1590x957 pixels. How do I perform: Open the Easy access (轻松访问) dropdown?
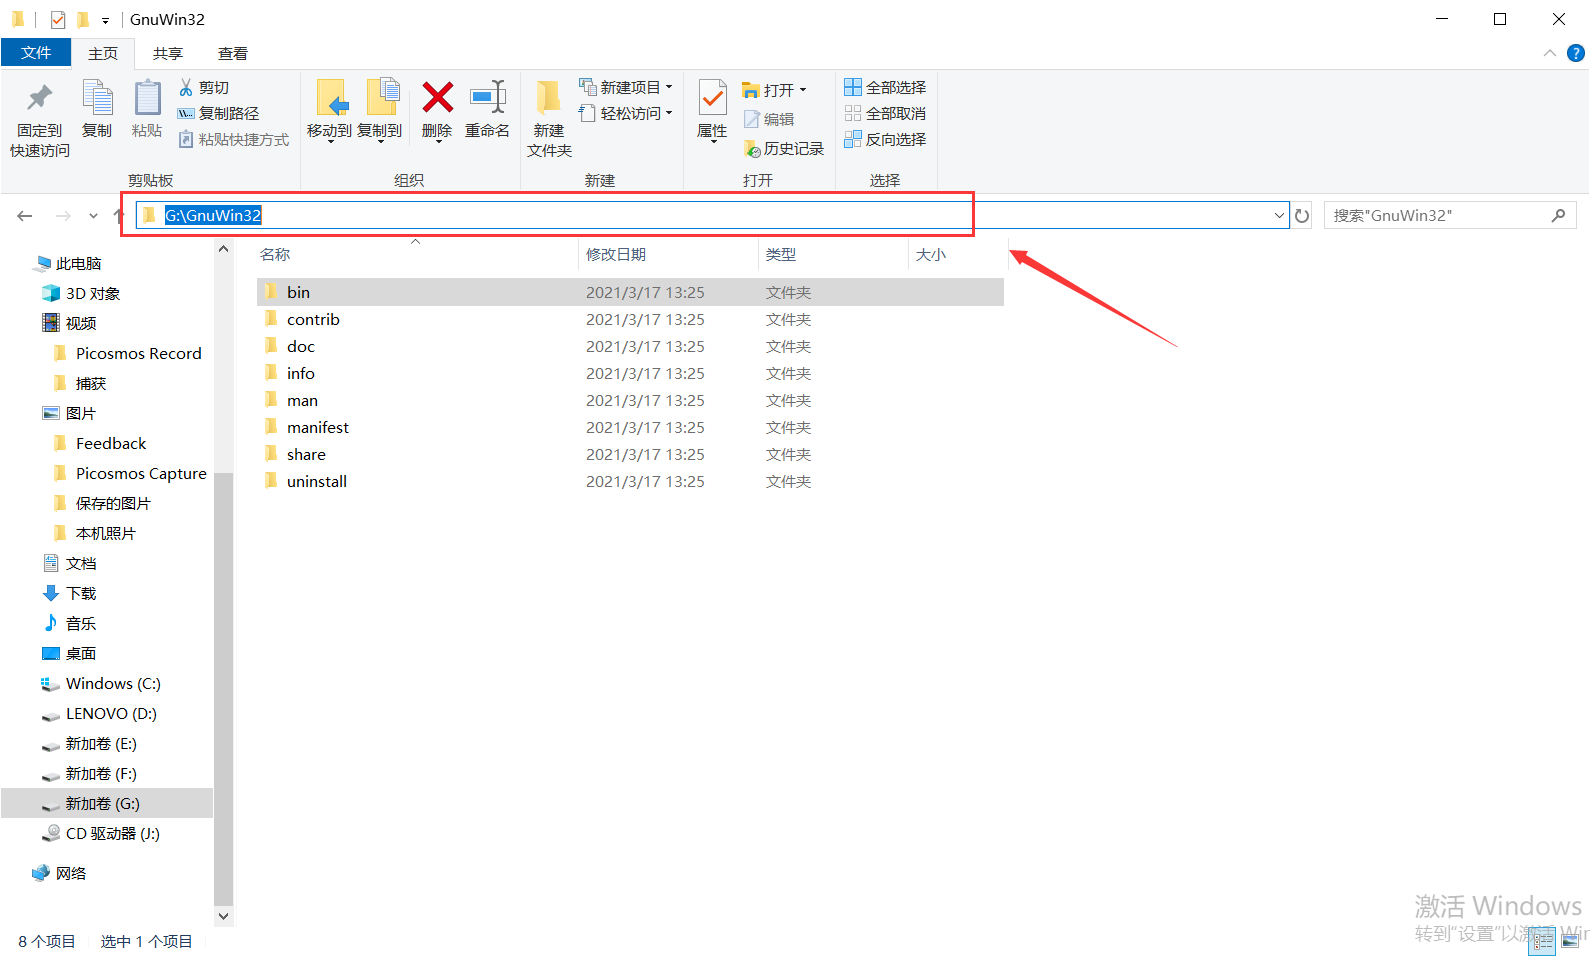coord(626,114)
